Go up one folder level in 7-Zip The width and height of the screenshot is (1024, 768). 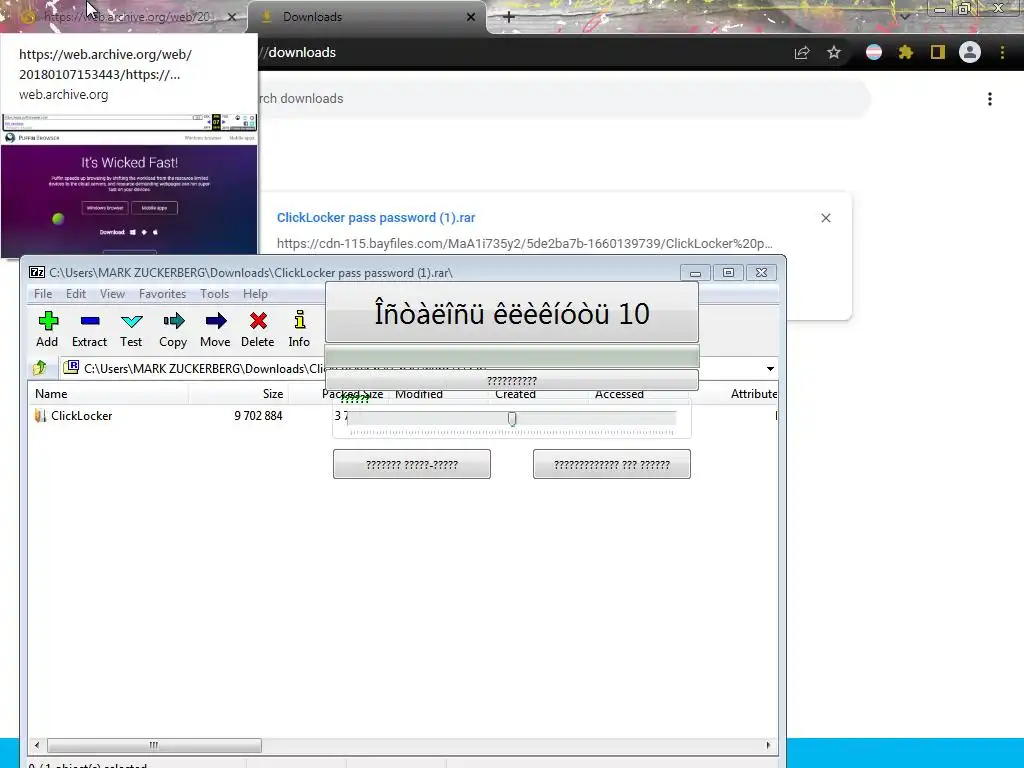[x=40, y=368]
